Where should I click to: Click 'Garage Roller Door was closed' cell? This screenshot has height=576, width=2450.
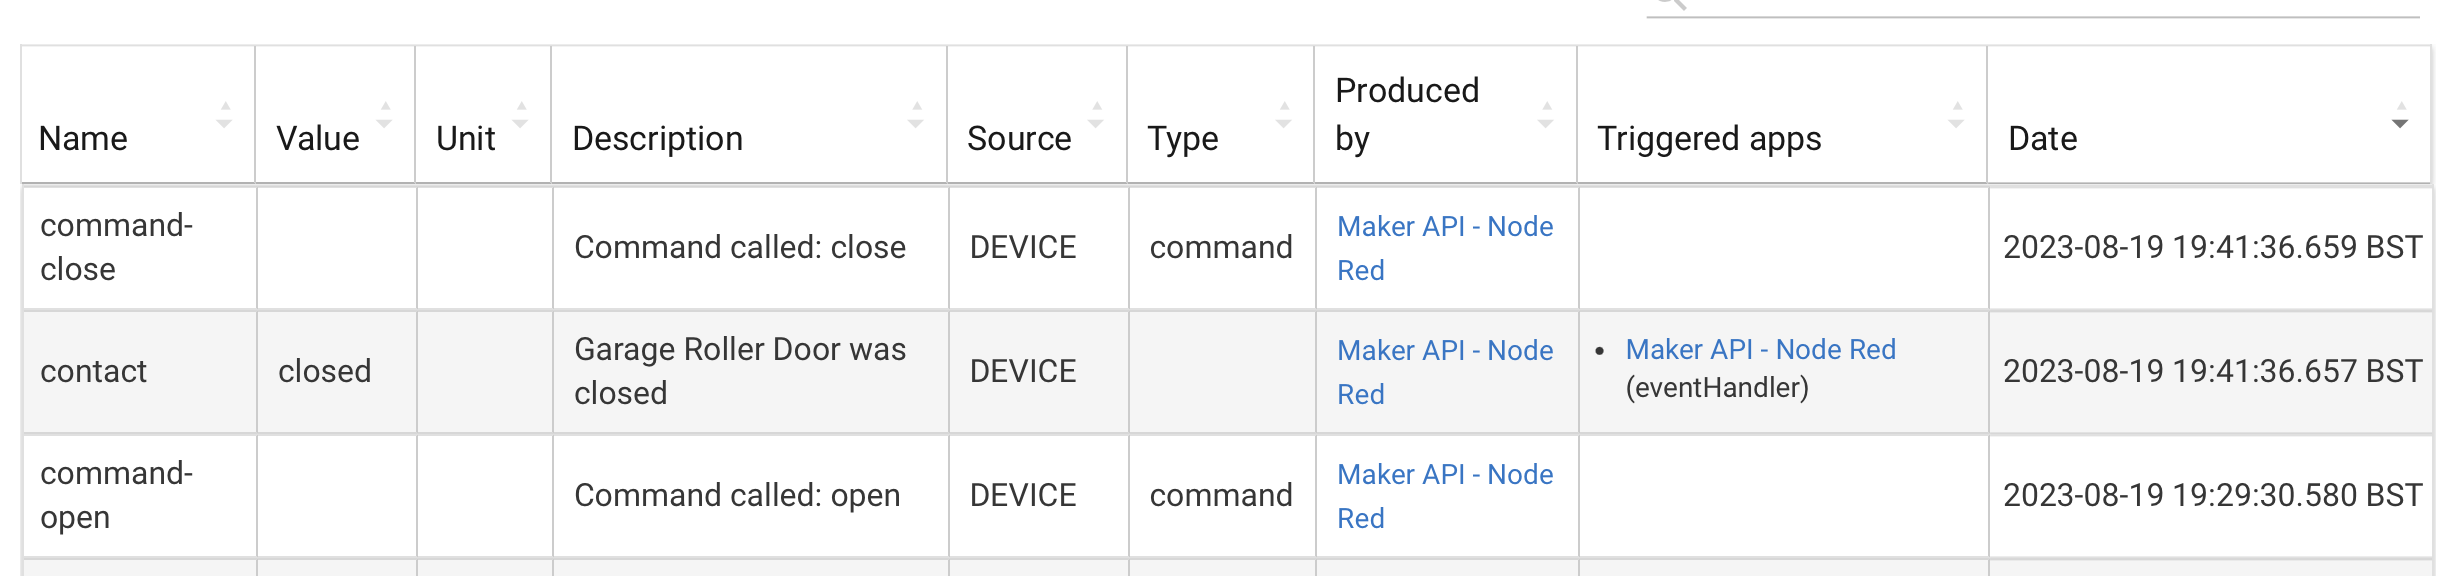pyautogui.click(x=739, y=372)
